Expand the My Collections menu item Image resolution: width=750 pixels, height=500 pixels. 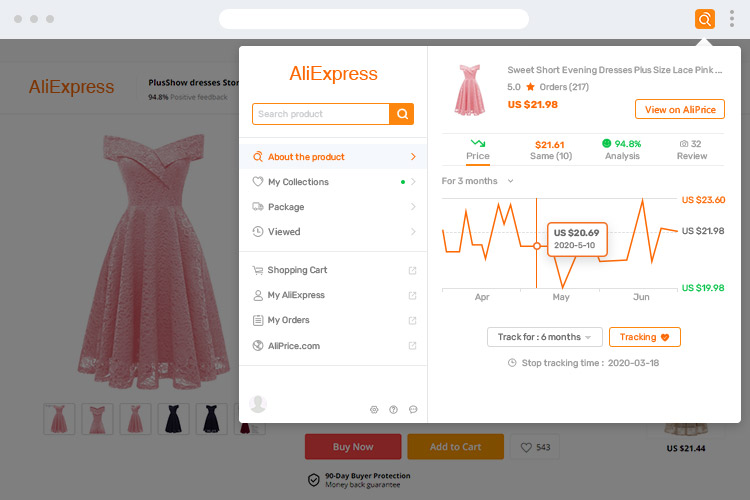pos(333,182)
